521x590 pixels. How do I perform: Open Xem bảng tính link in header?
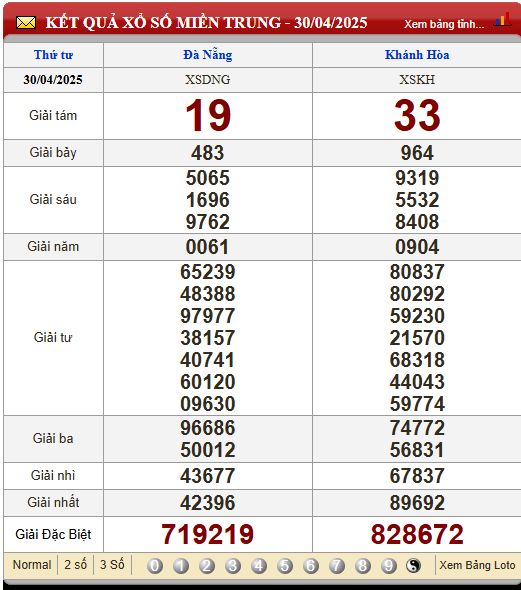[x=444, y=24]
